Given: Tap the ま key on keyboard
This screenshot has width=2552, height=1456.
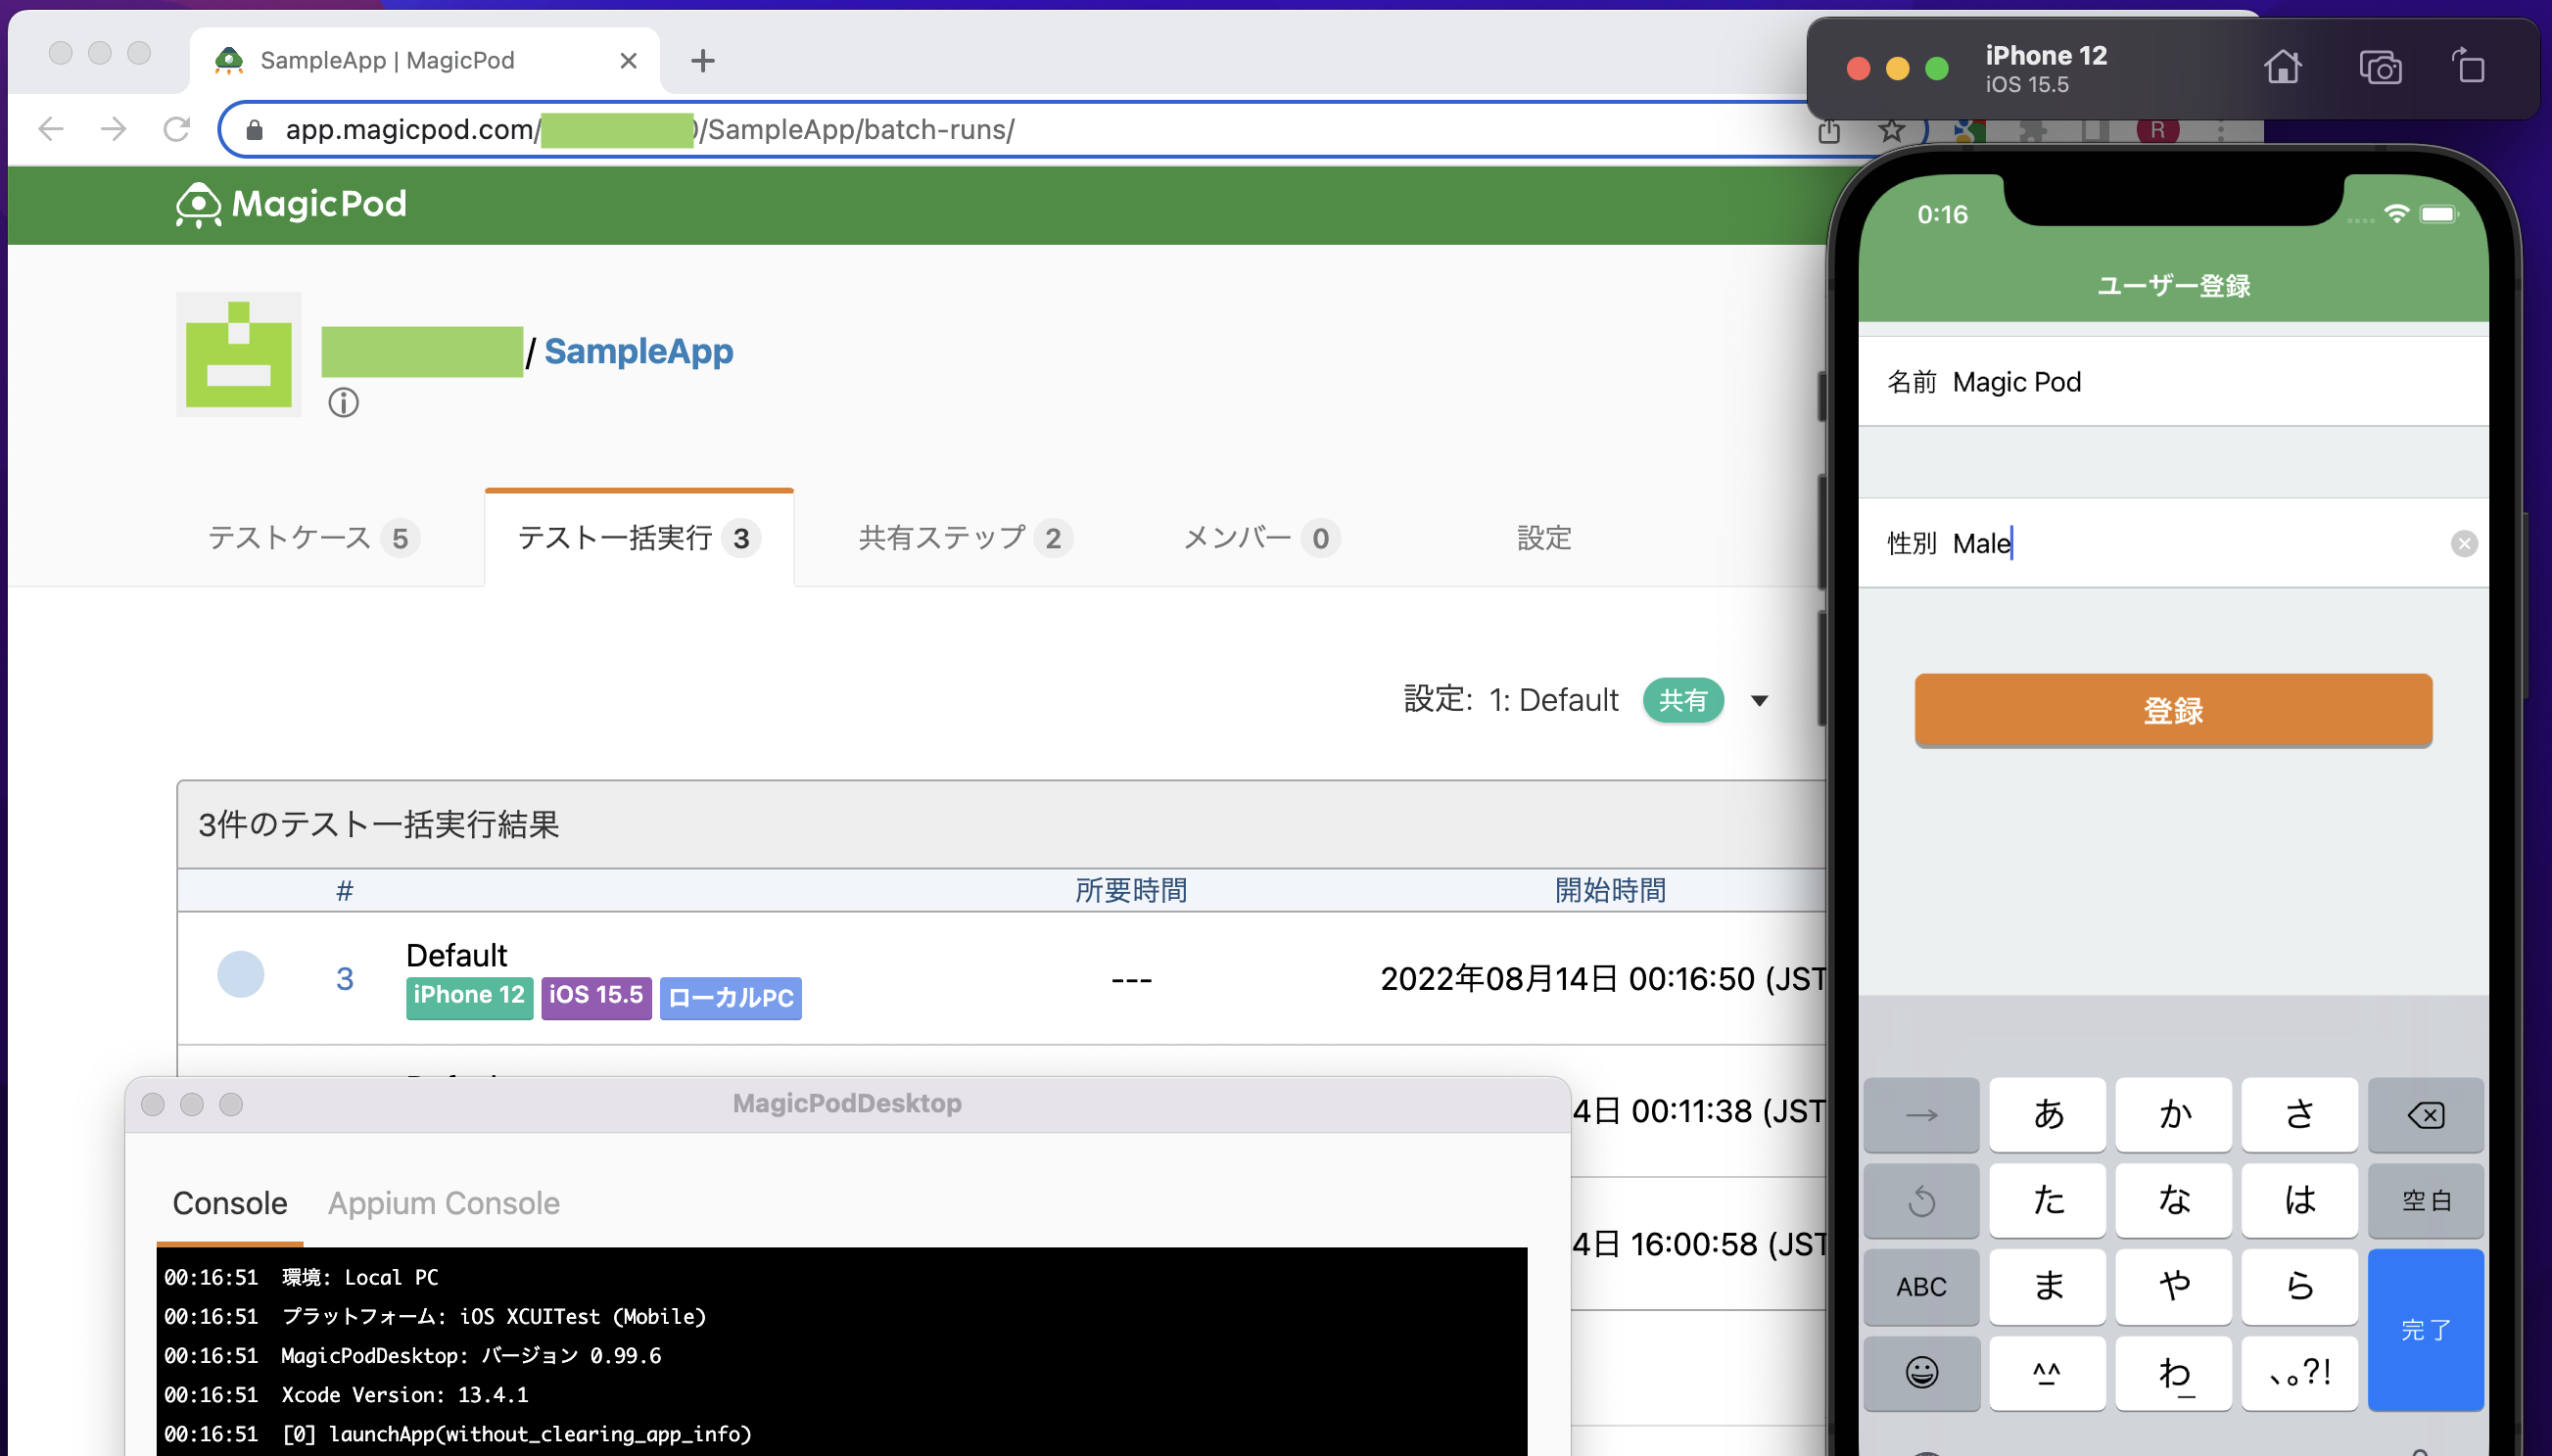Looking at the screenshot, I should (2047, 1286).
